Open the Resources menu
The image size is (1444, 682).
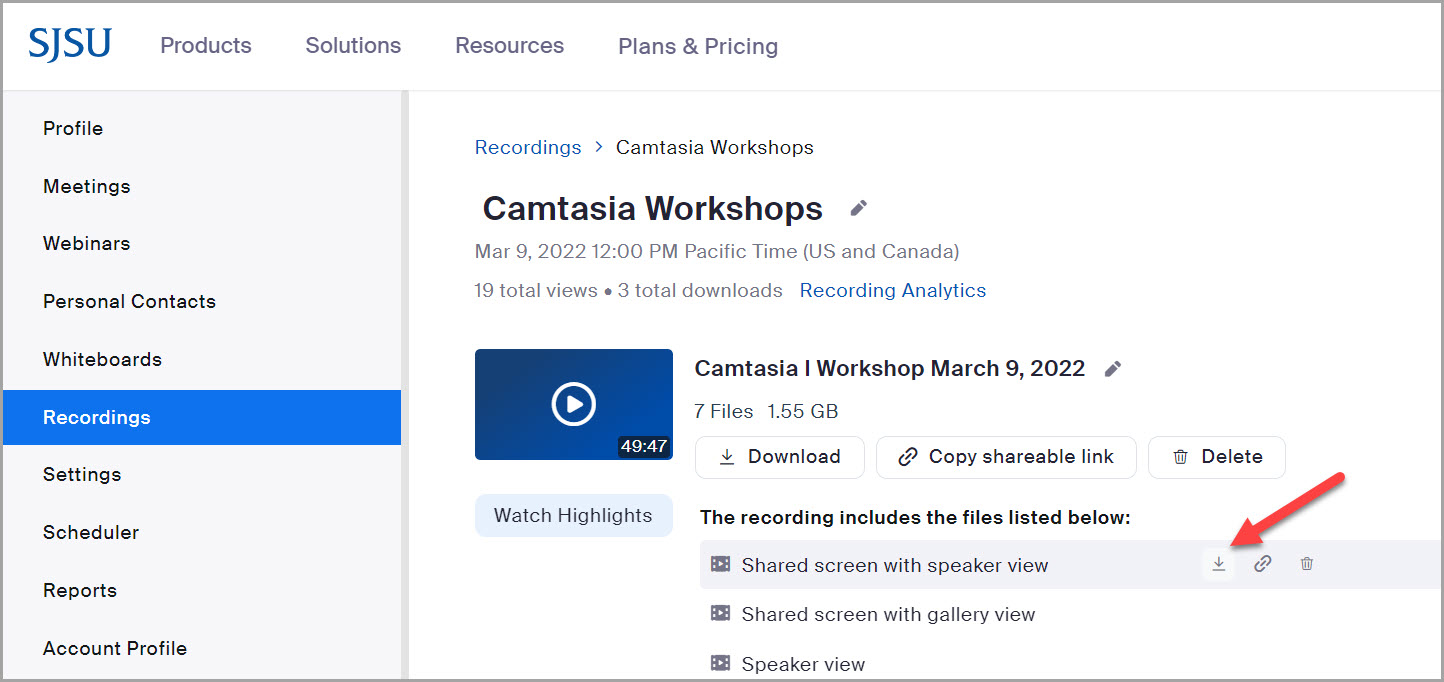coord(509,46)
